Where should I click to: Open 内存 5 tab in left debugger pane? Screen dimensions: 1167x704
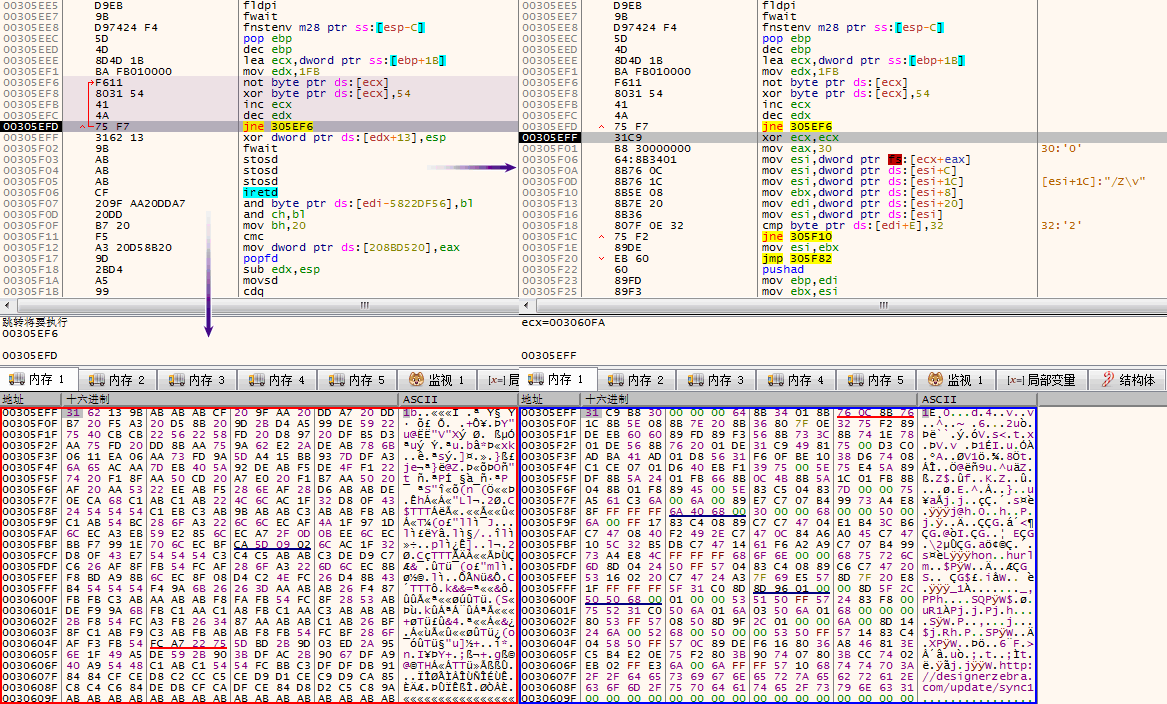click(357, 380)
